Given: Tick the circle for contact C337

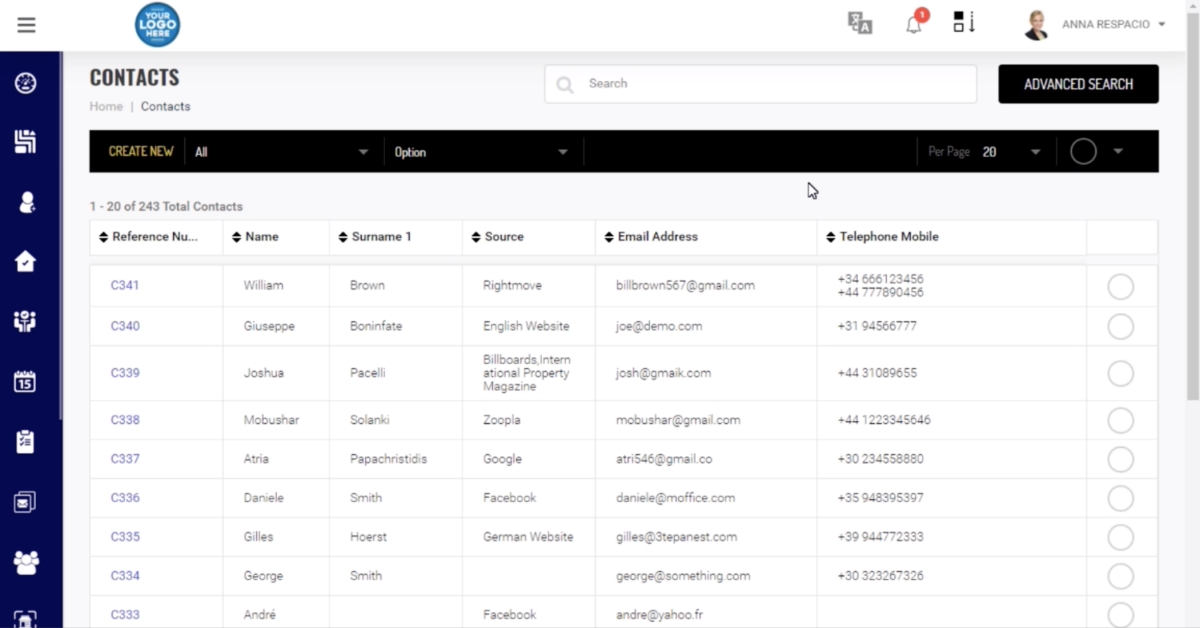Looking at the screenshot, I should click(x=1121, y=459).
